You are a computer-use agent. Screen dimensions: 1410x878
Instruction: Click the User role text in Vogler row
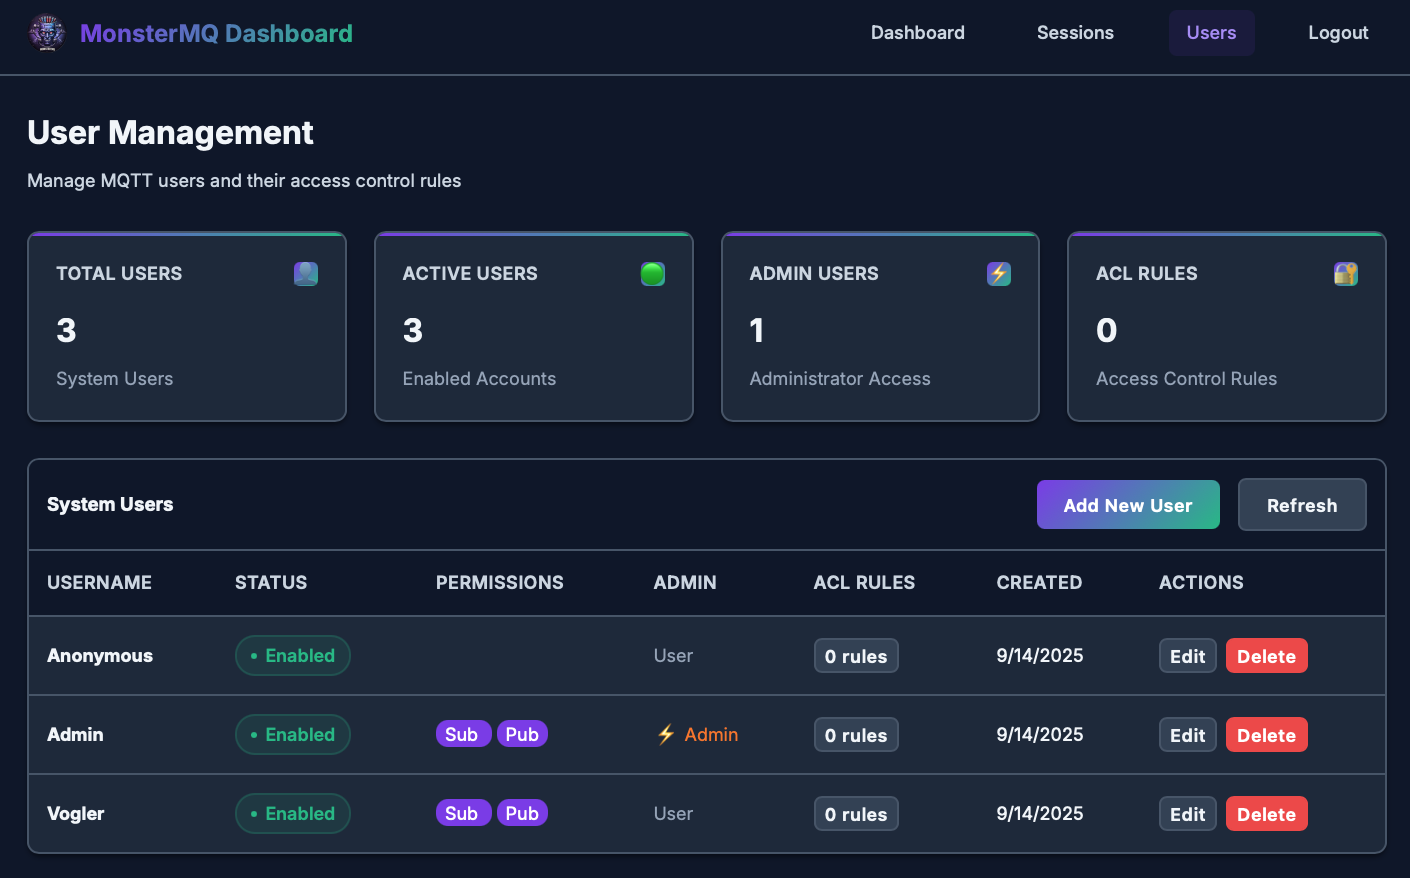673,814
